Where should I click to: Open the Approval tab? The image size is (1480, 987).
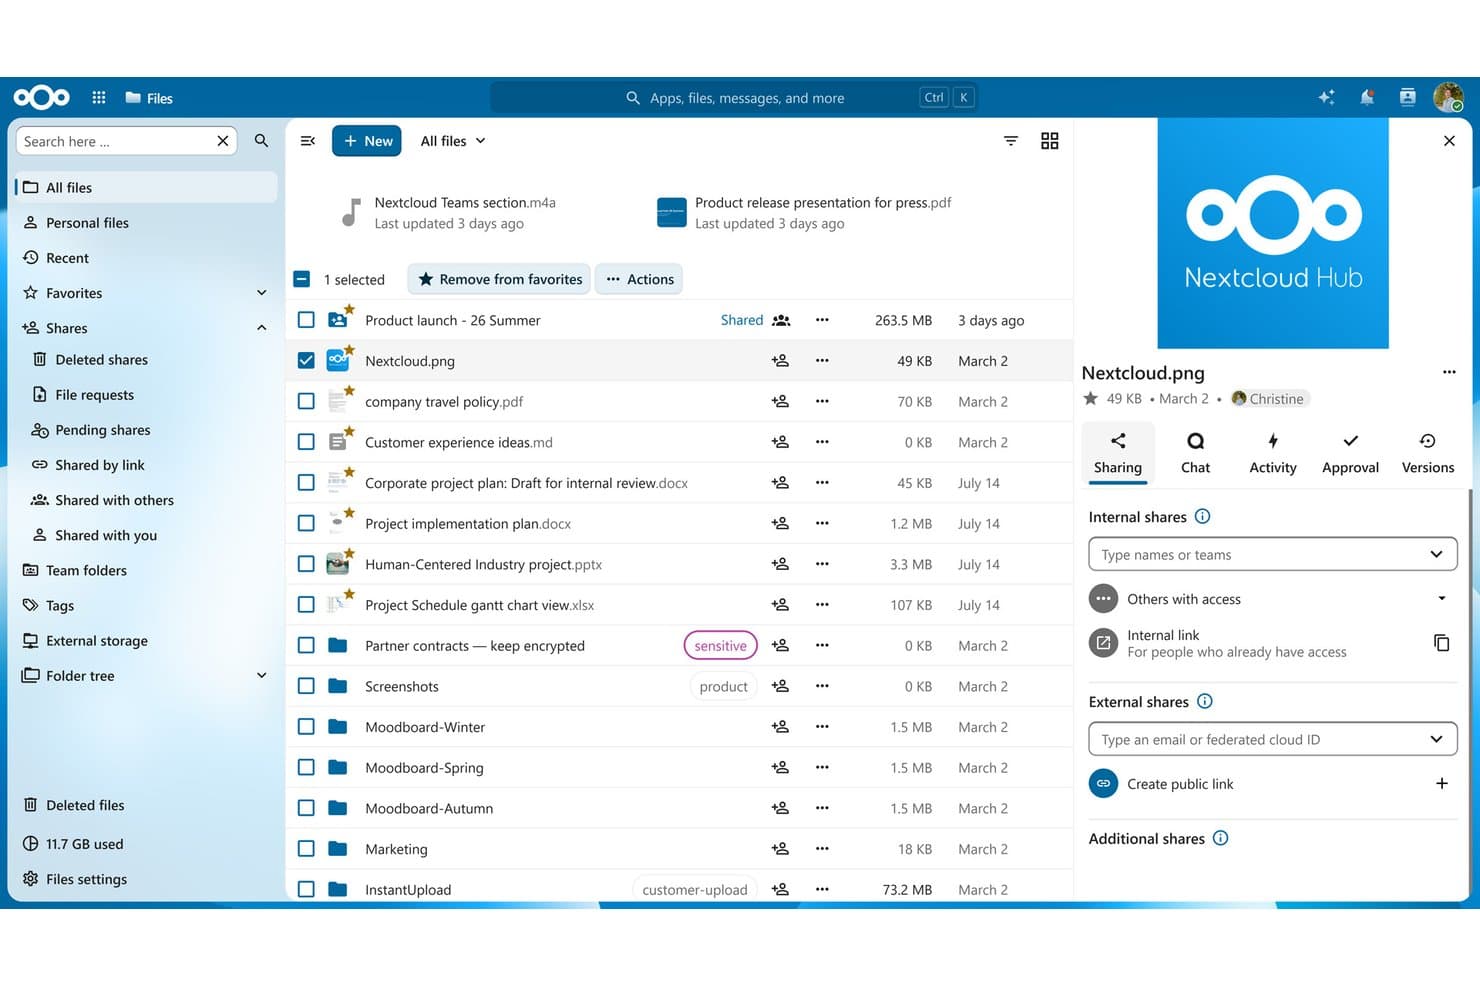[x=1350, y=453]
